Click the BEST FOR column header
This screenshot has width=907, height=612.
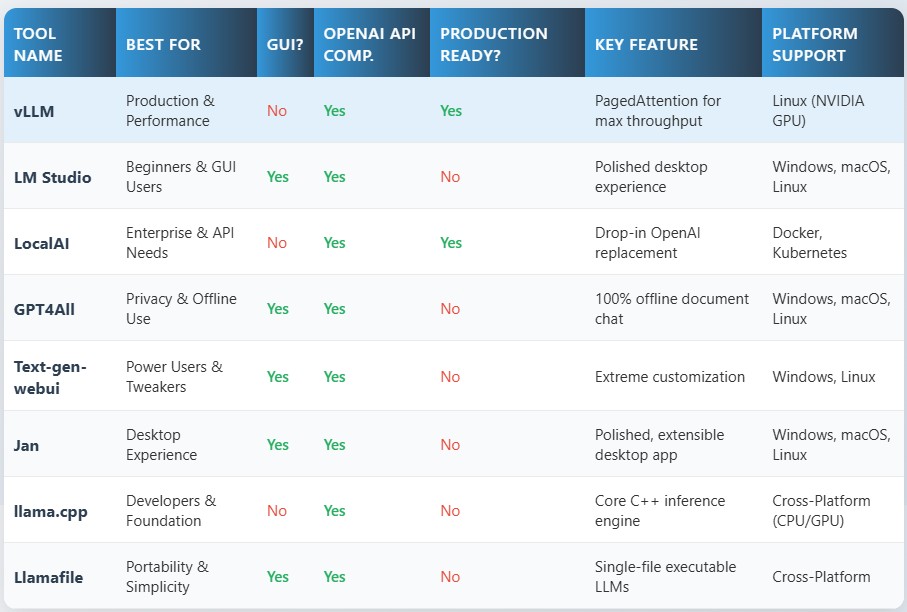(x=163, y=44)
